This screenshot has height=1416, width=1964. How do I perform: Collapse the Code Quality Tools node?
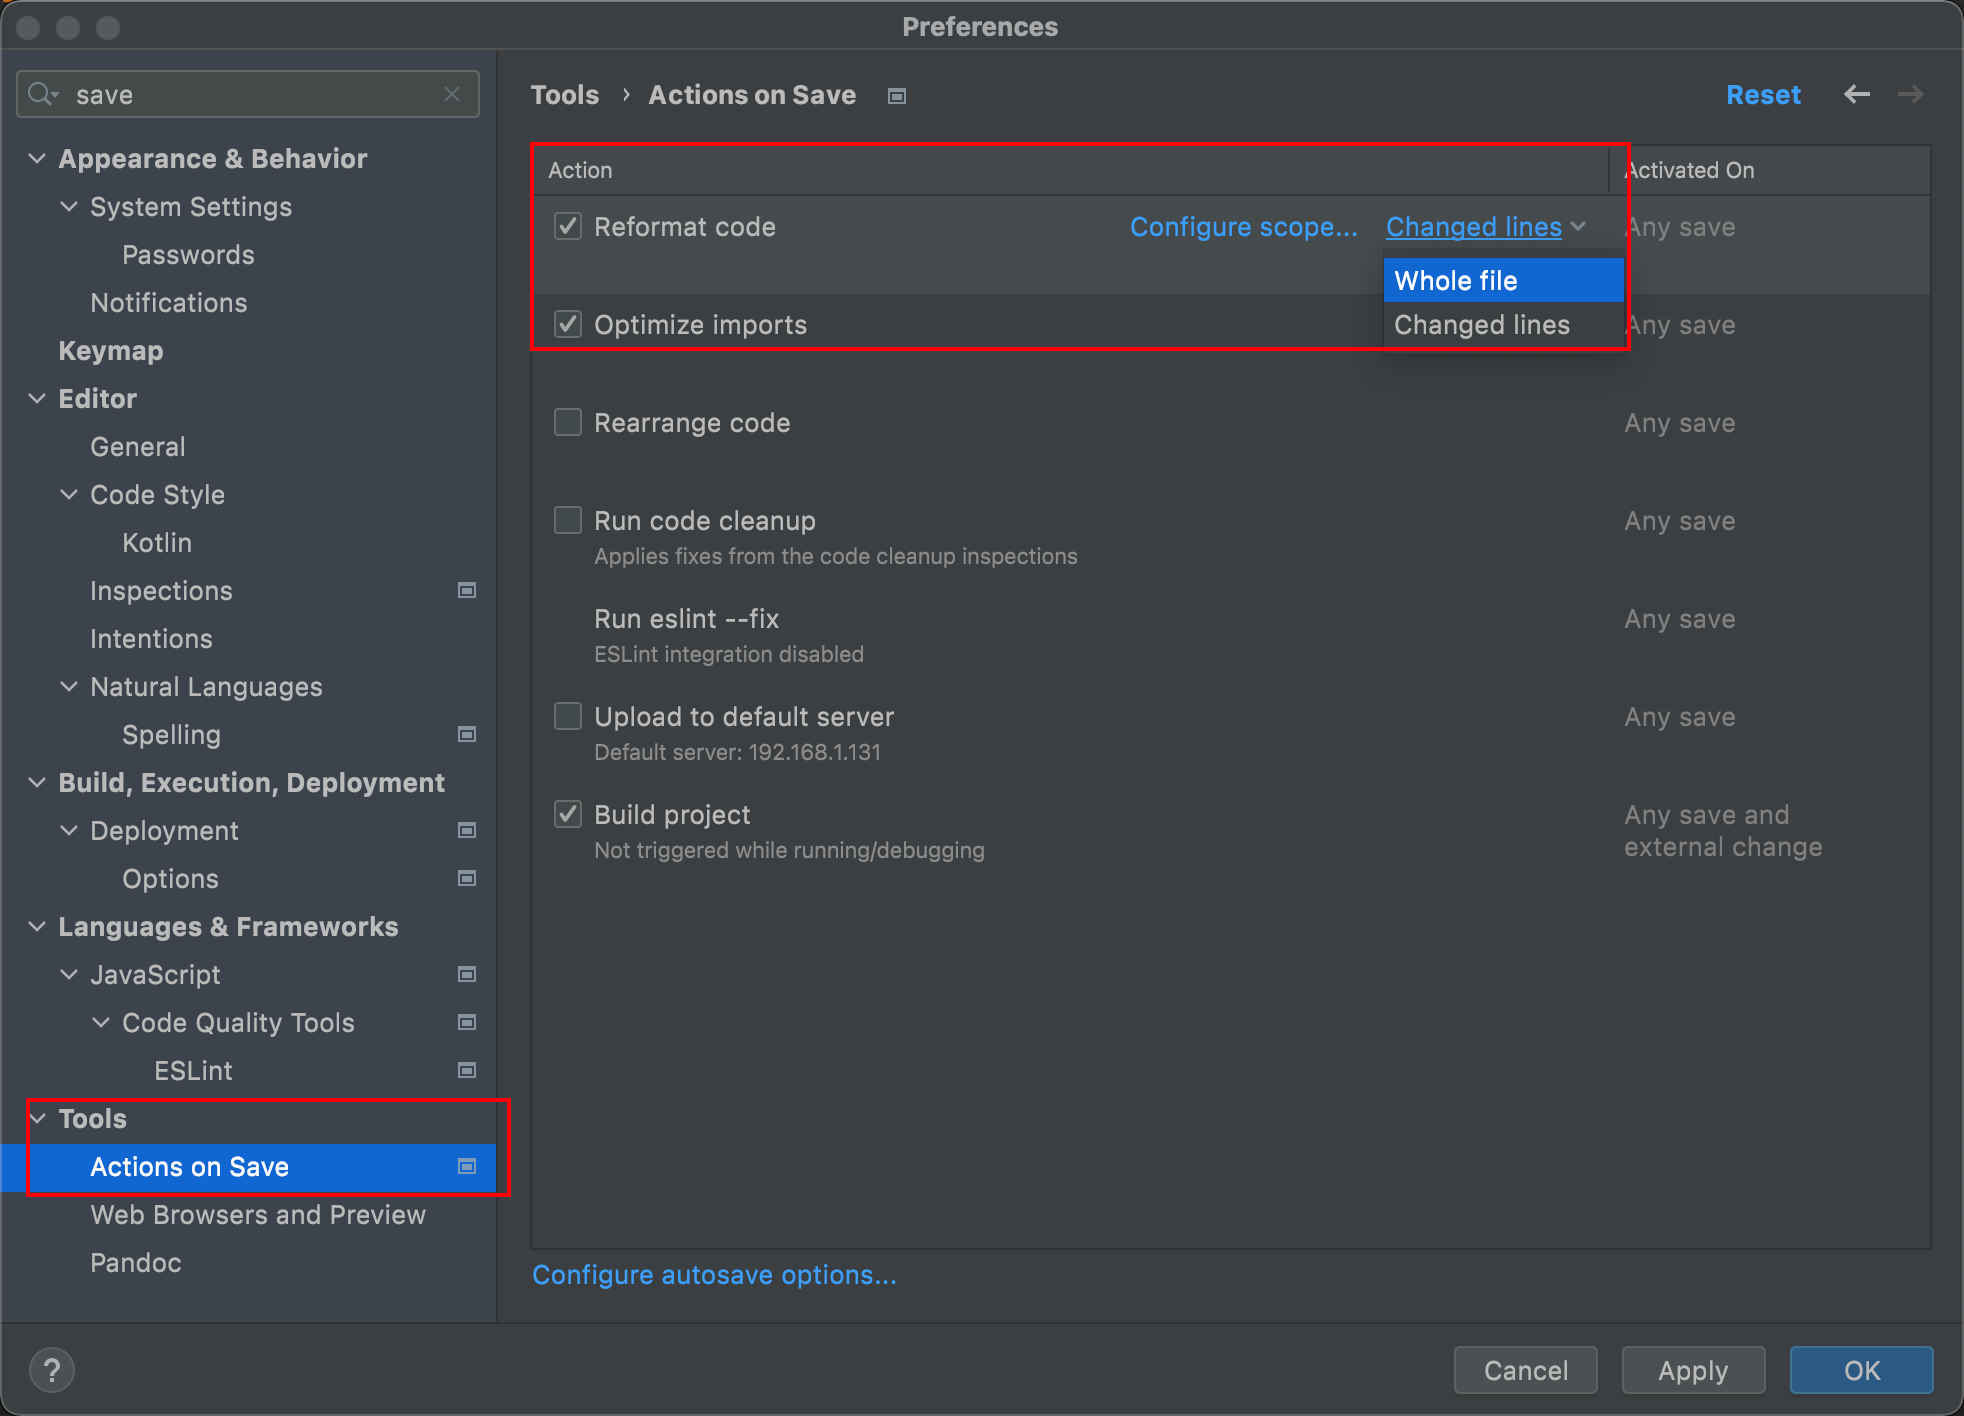pos(101,1022)
